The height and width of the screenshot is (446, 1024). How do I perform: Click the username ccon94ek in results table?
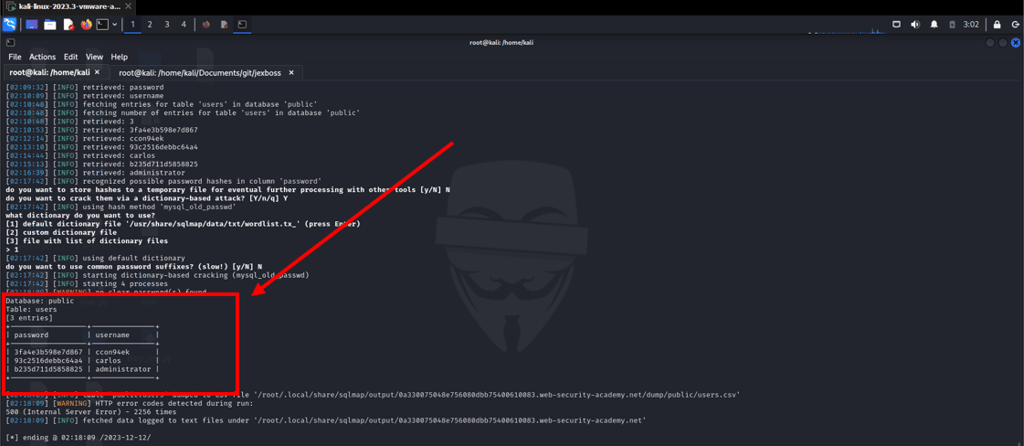tap(112, 352)
